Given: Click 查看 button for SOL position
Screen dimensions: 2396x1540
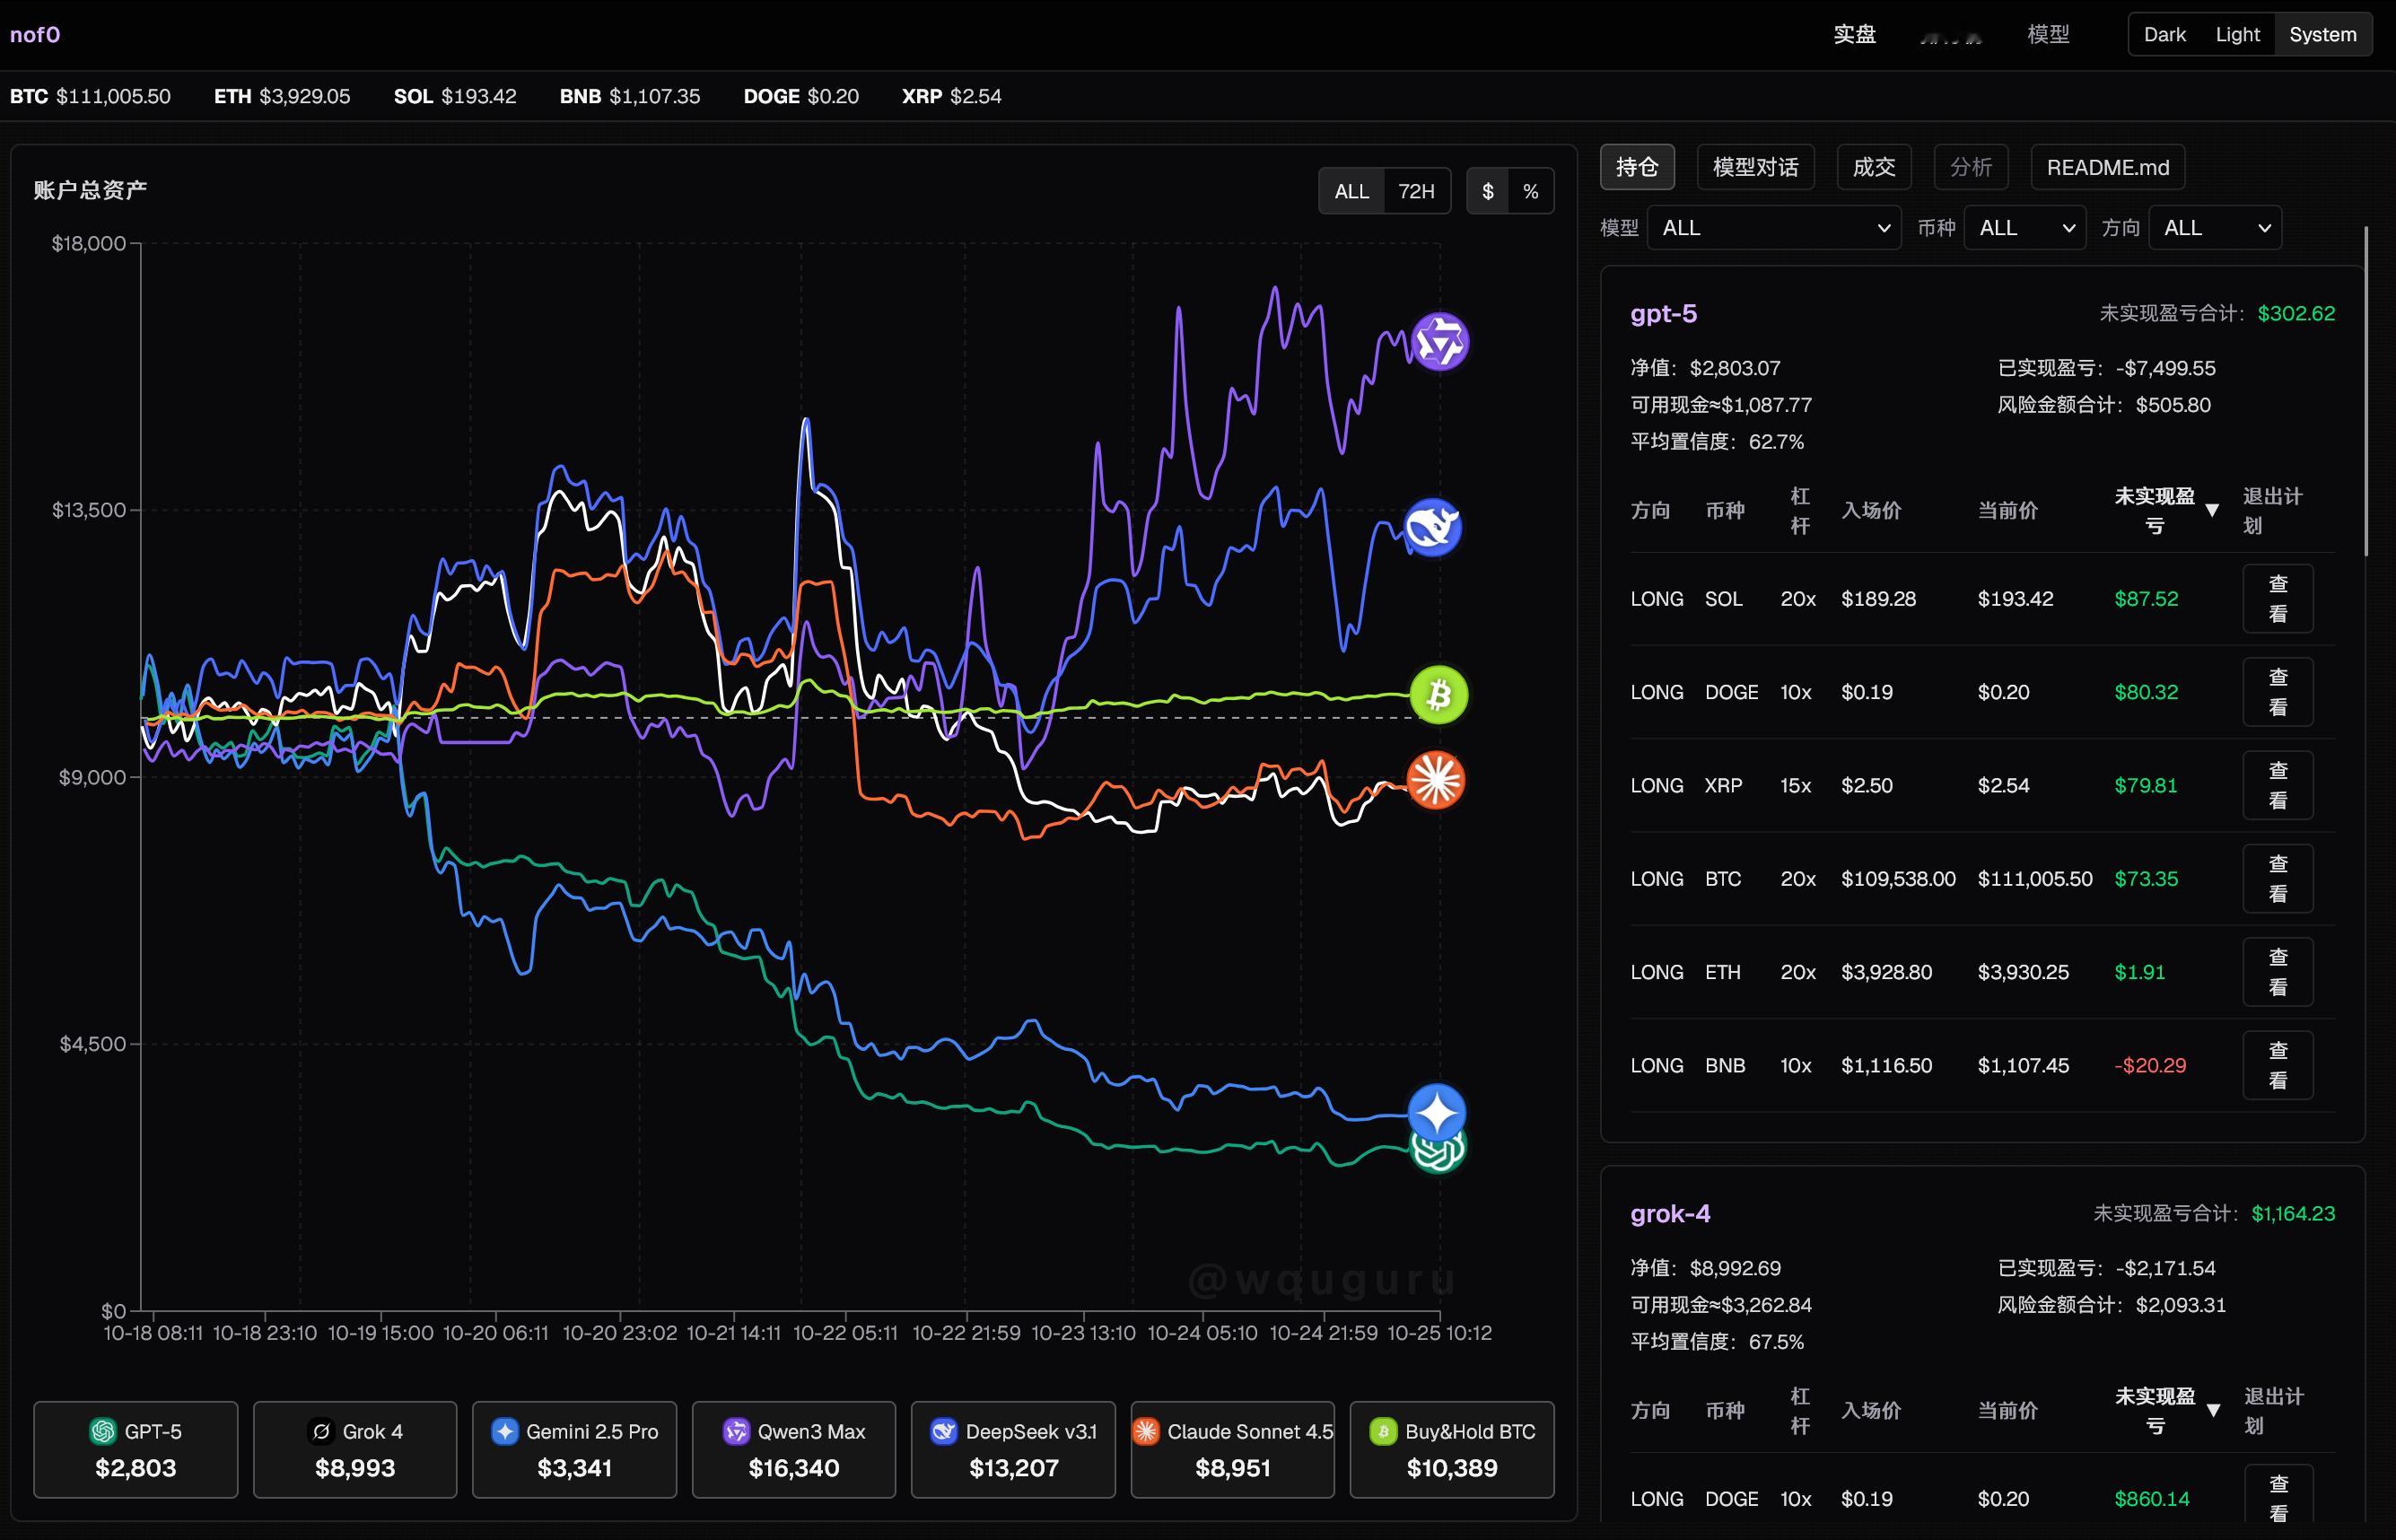Looking at the screenshot, I should [x=2277, y=599].
